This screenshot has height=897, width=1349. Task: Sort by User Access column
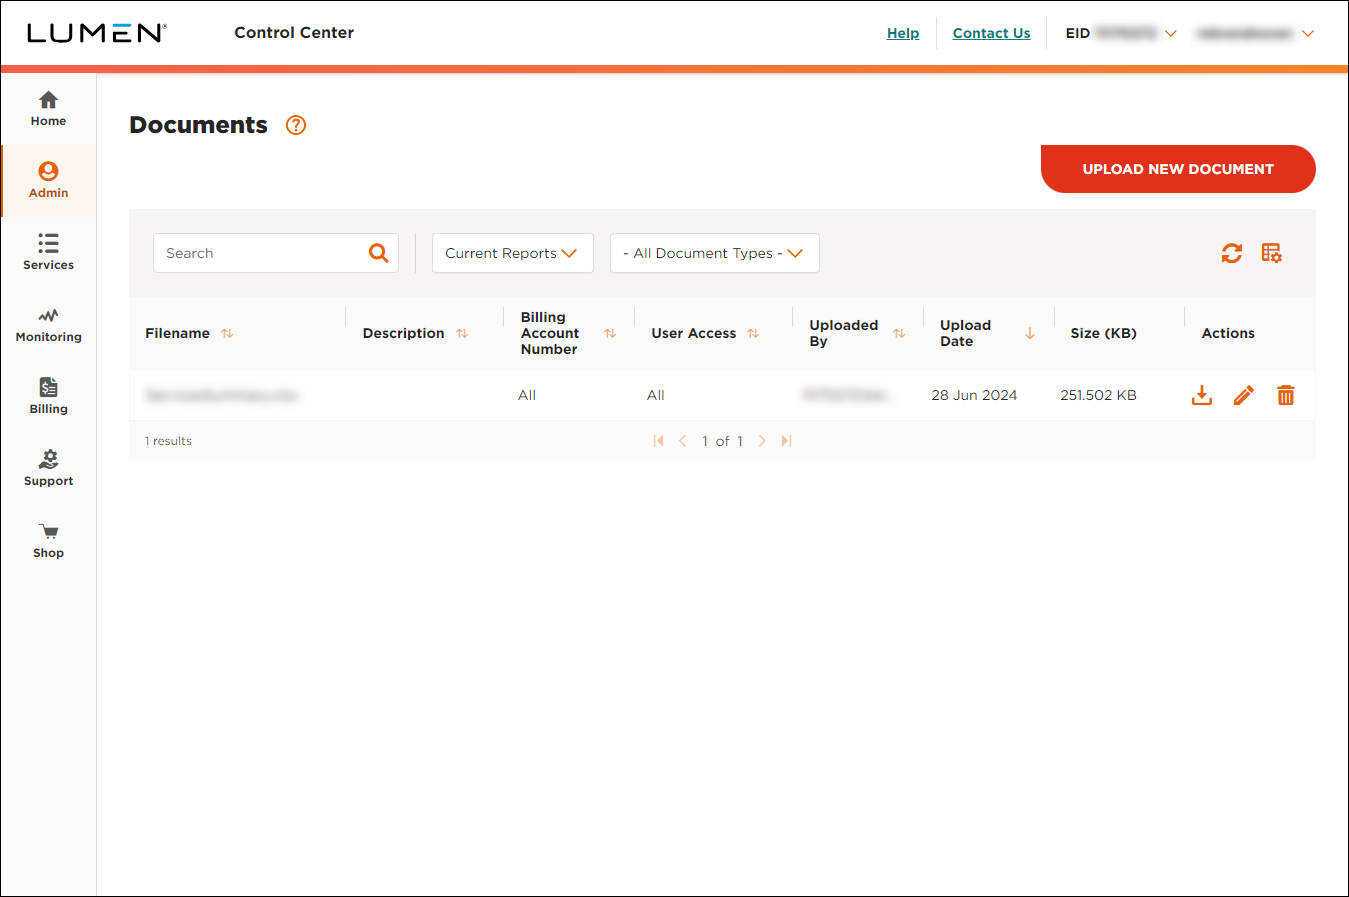tap(753, 333)
